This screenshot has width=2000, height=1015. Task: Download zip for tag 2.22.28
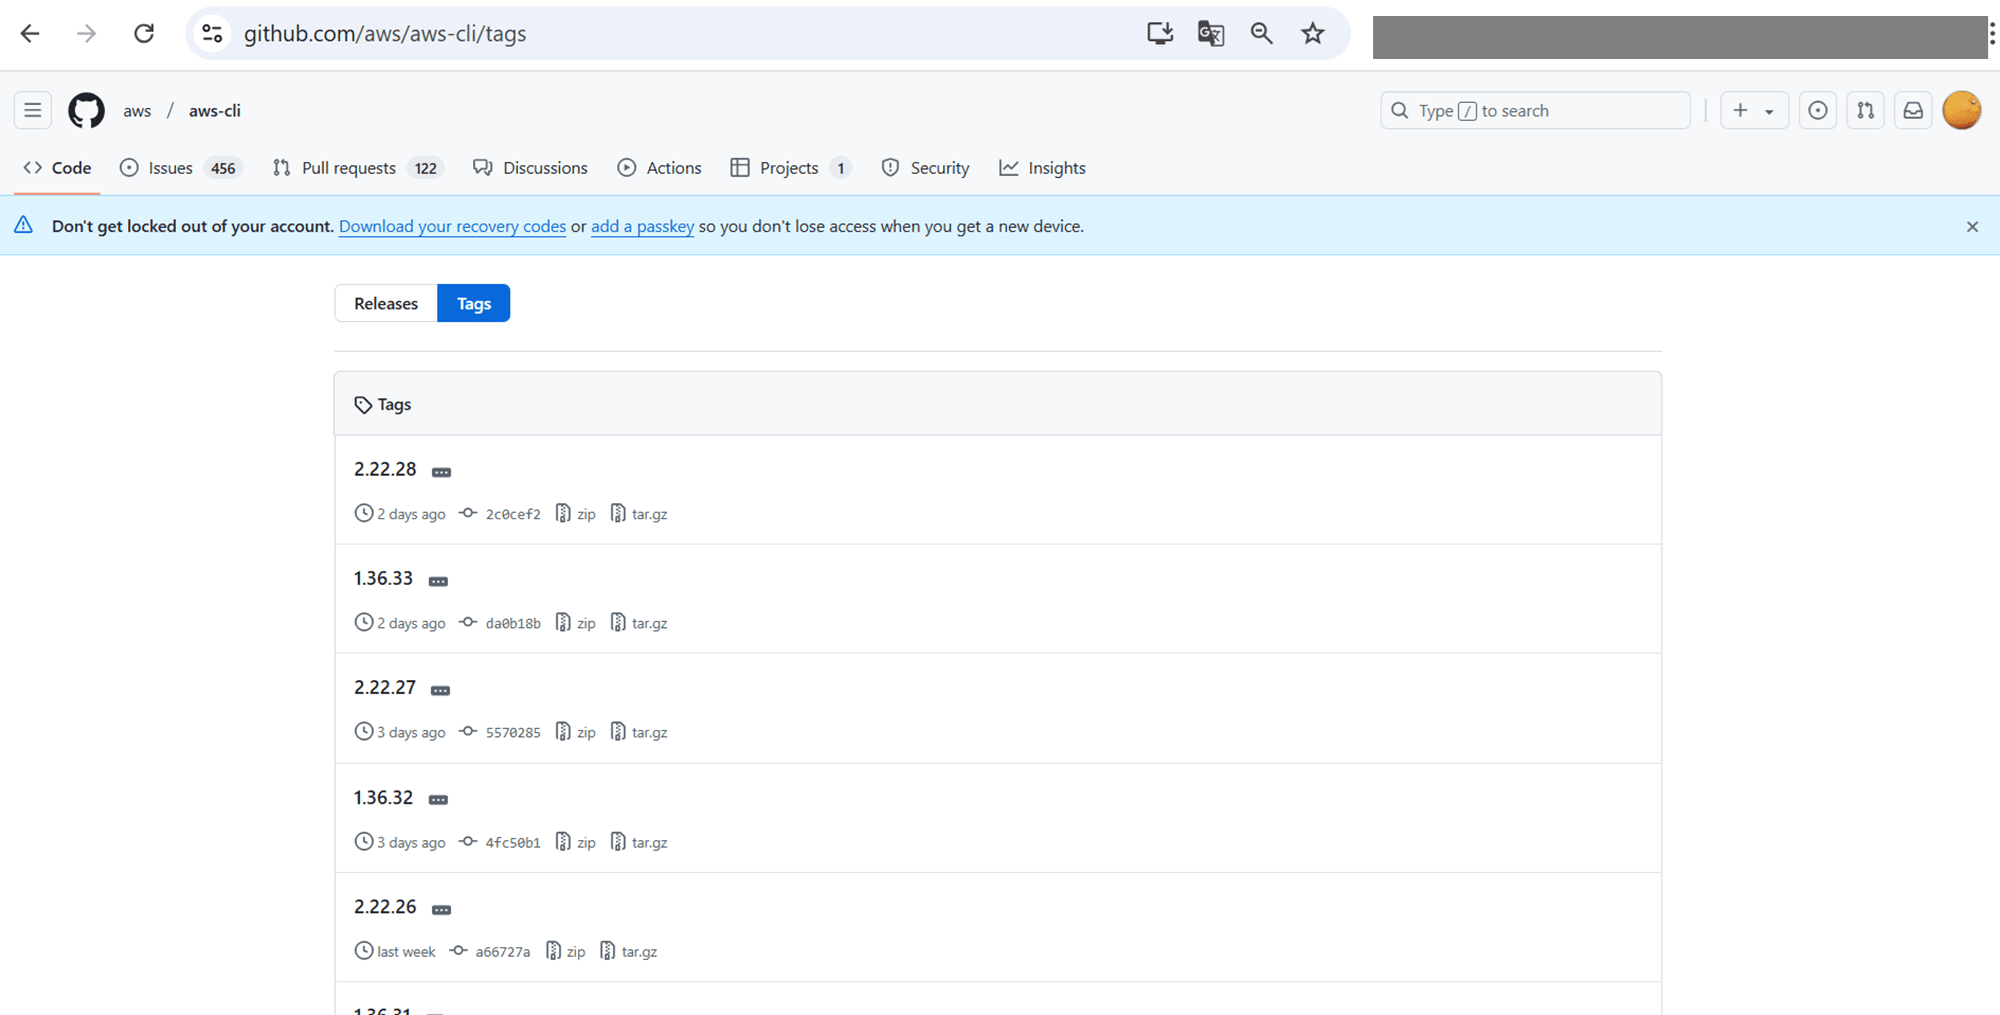(x=576, y=514)
